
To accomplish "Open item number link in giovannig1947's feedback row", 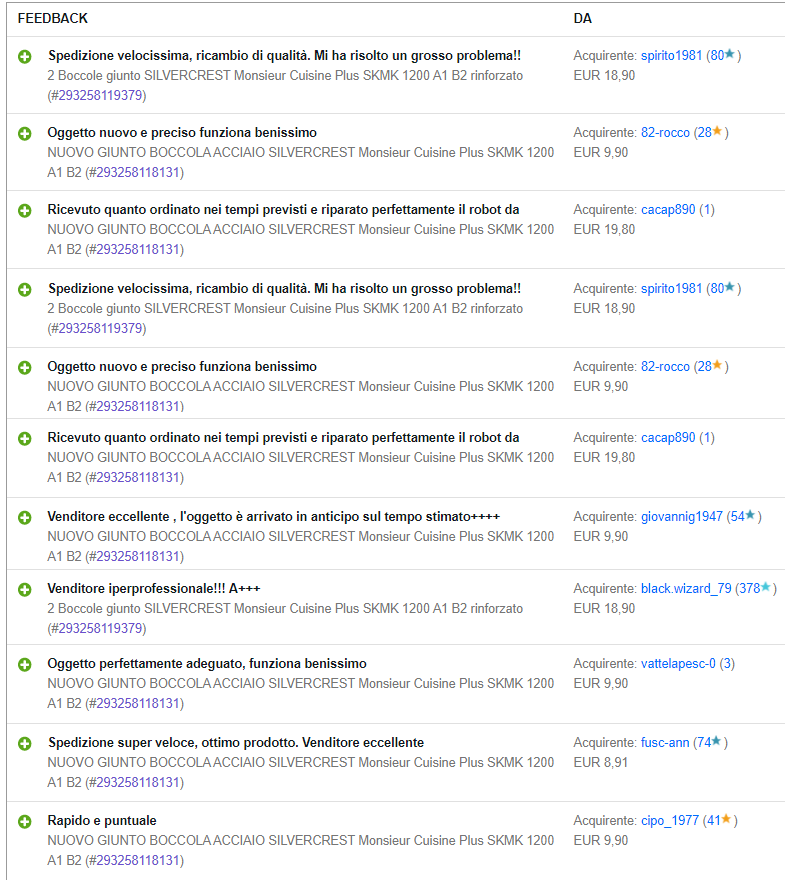I will tap(138, 556).
